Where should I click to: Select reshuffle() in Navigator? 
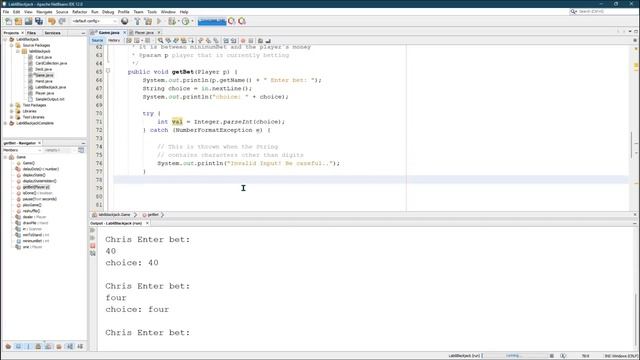click(x=31, y=211)
